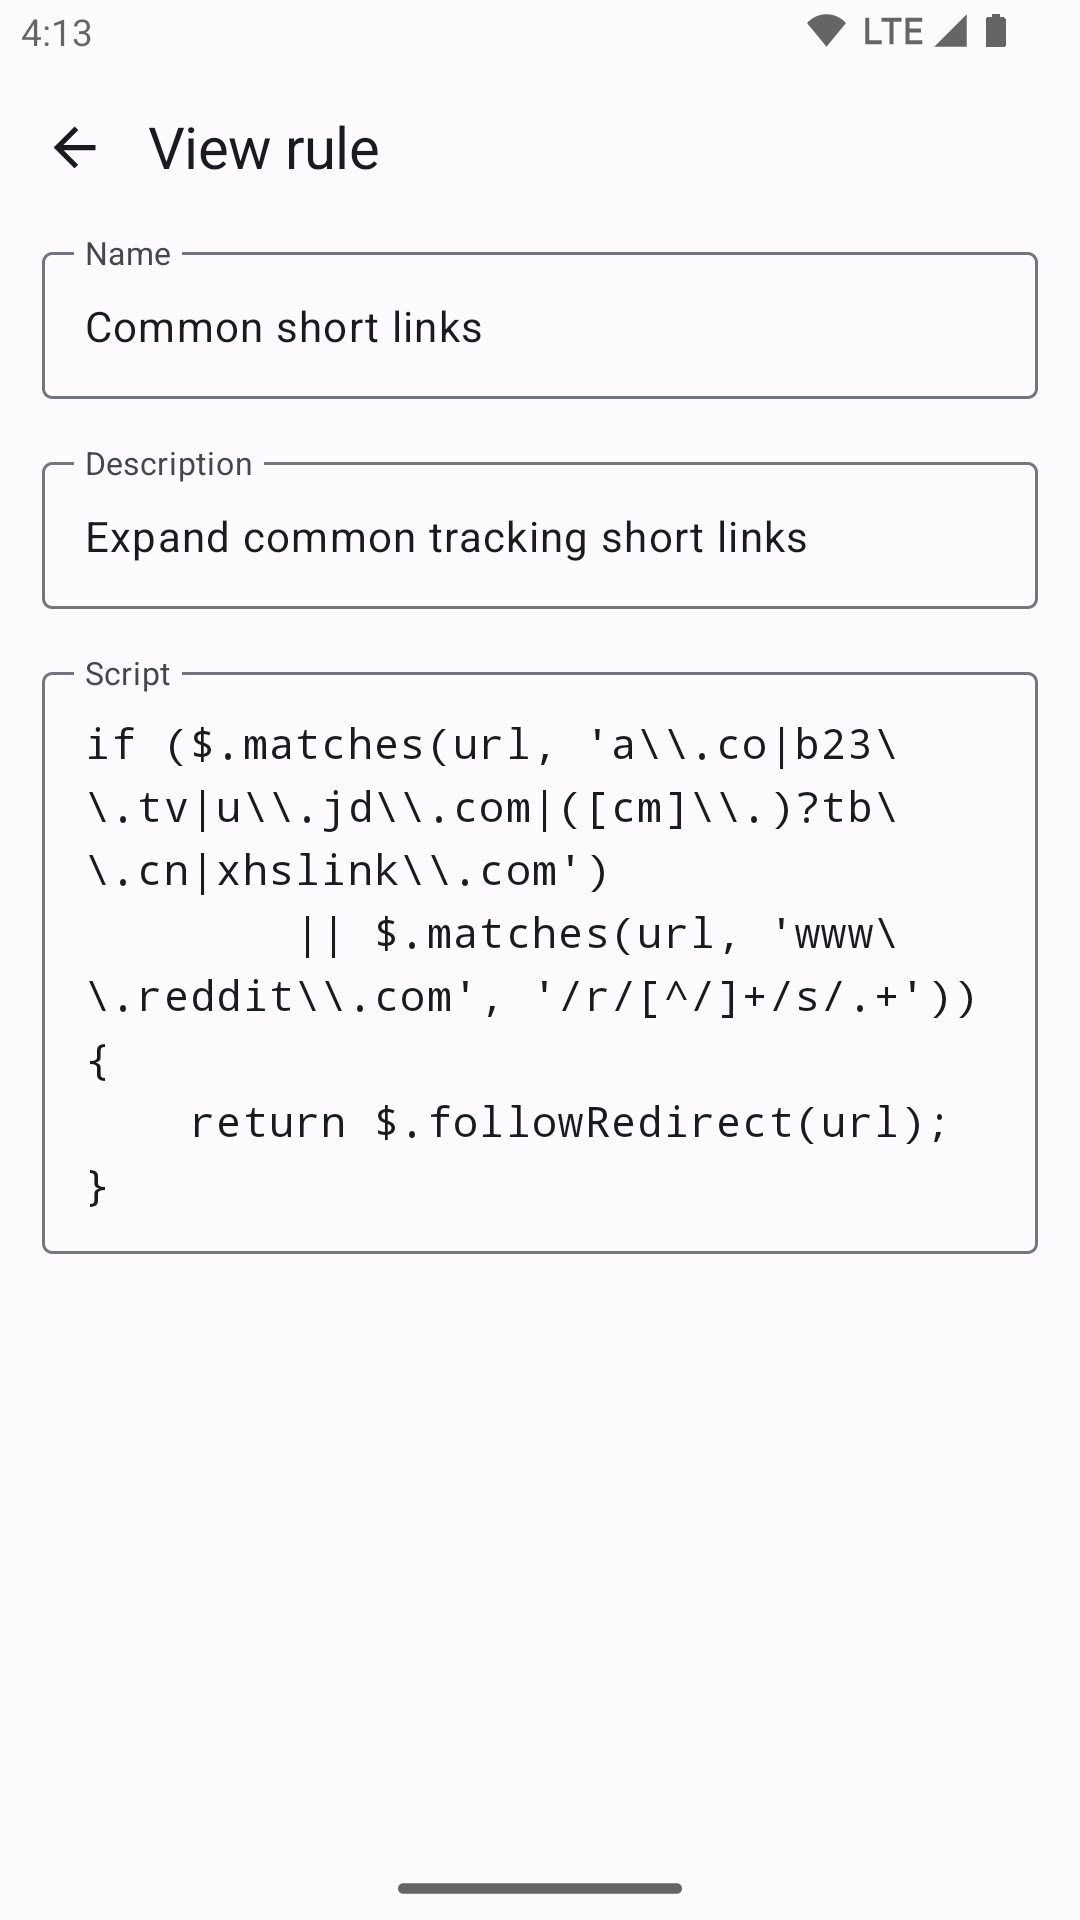Click the return $.followRedirect(url) line
The image size is (1080, 1920).
click(x=568, y=1123)
